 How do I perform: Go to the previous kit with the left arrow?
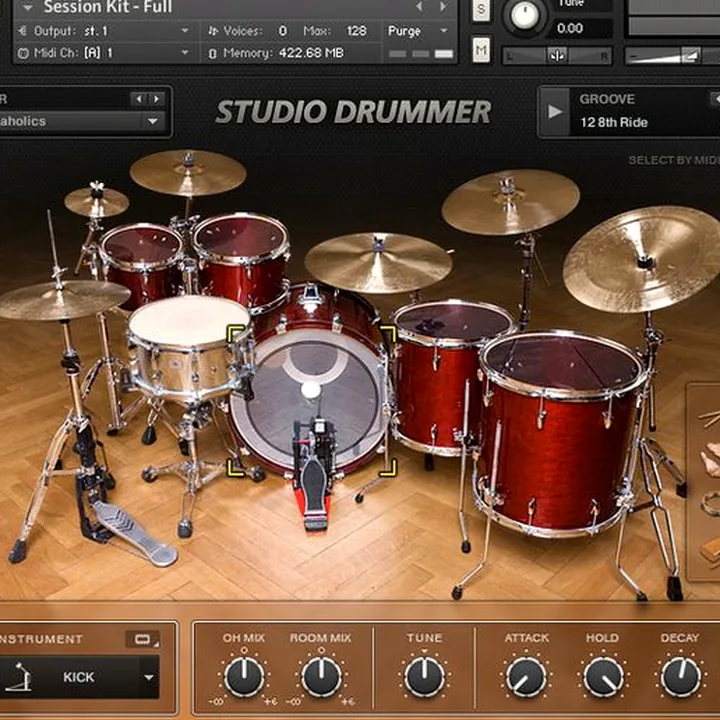pyautogui.click(x=139, y=99)
